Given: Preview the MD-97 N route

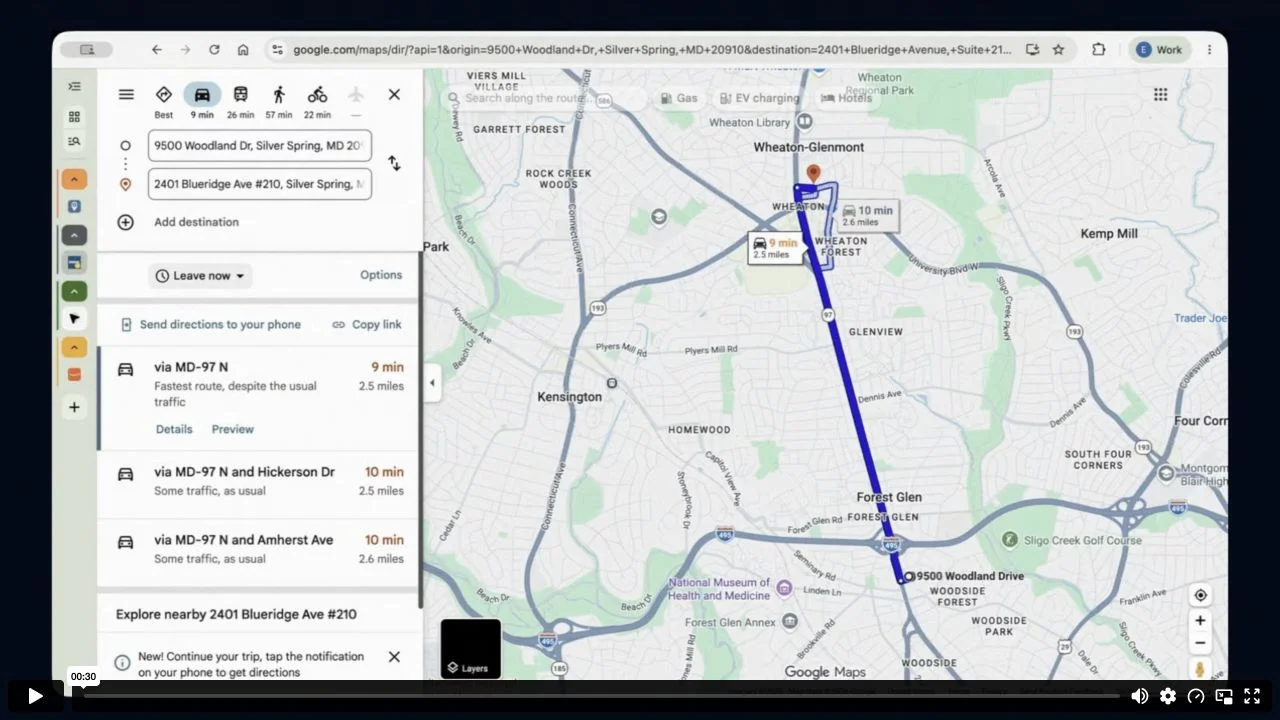Looking at the screenshot, I should pos(233,429).
